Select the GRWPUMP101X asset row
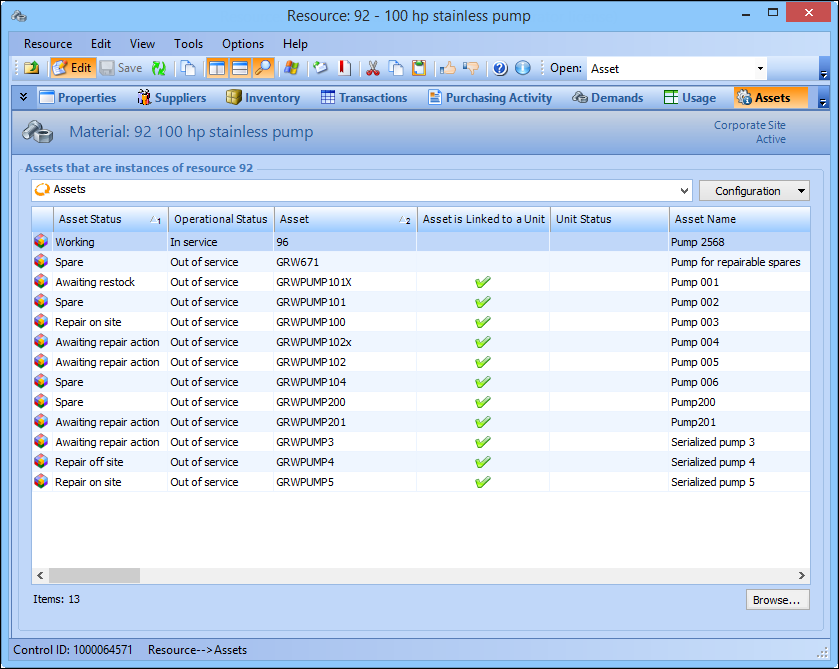The width and height of the screenshot is (839, 669). pos(313,282)
